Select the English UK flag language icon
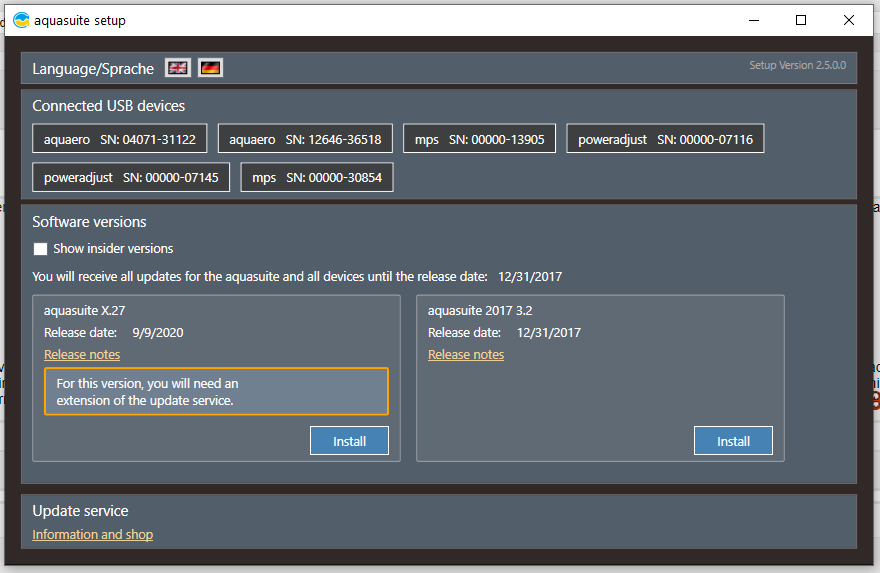This screenshot has width=880, height=573. tap(177, 68)
